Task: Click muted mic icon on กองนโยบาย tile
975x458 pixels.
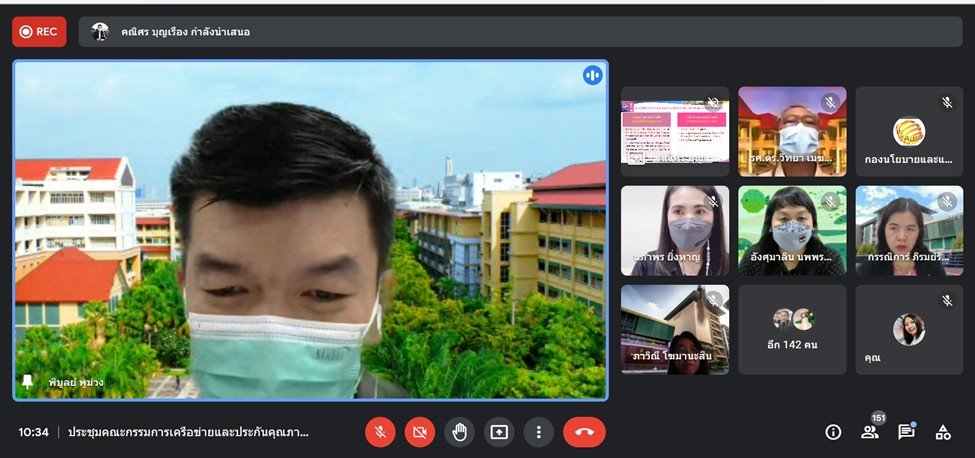Action: (x=947, y=102)
